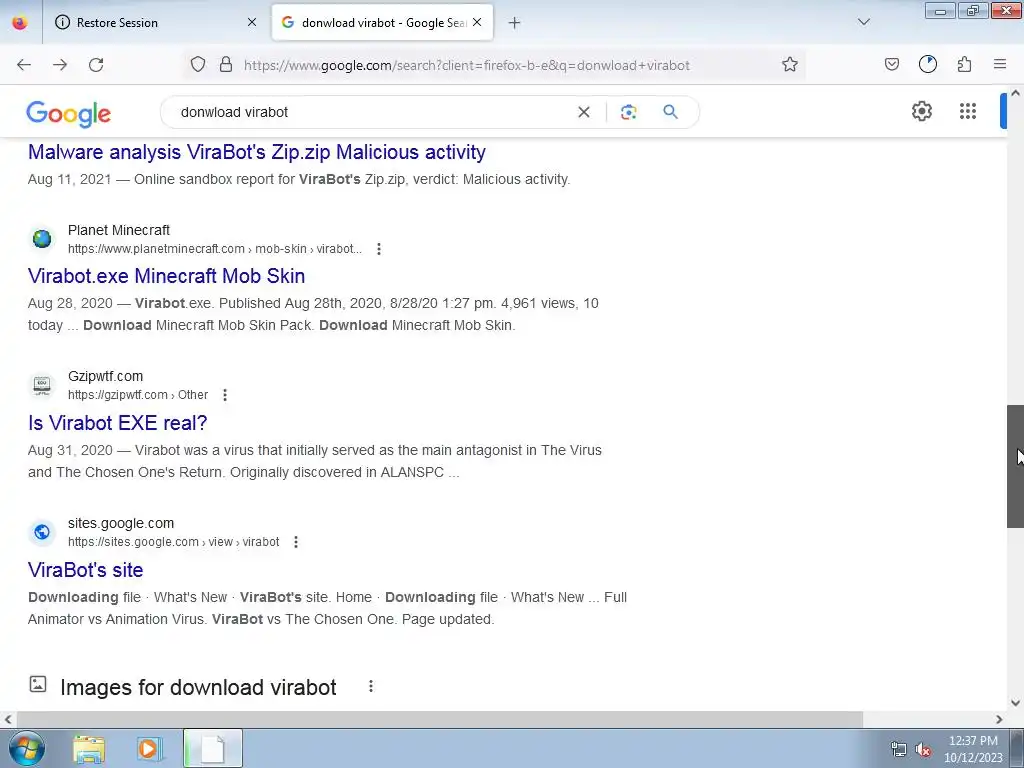The width and height of the screenshot is (1024, 768).
Task: Click the vertical scrollbar thumb
Action: click(1015, 466)
